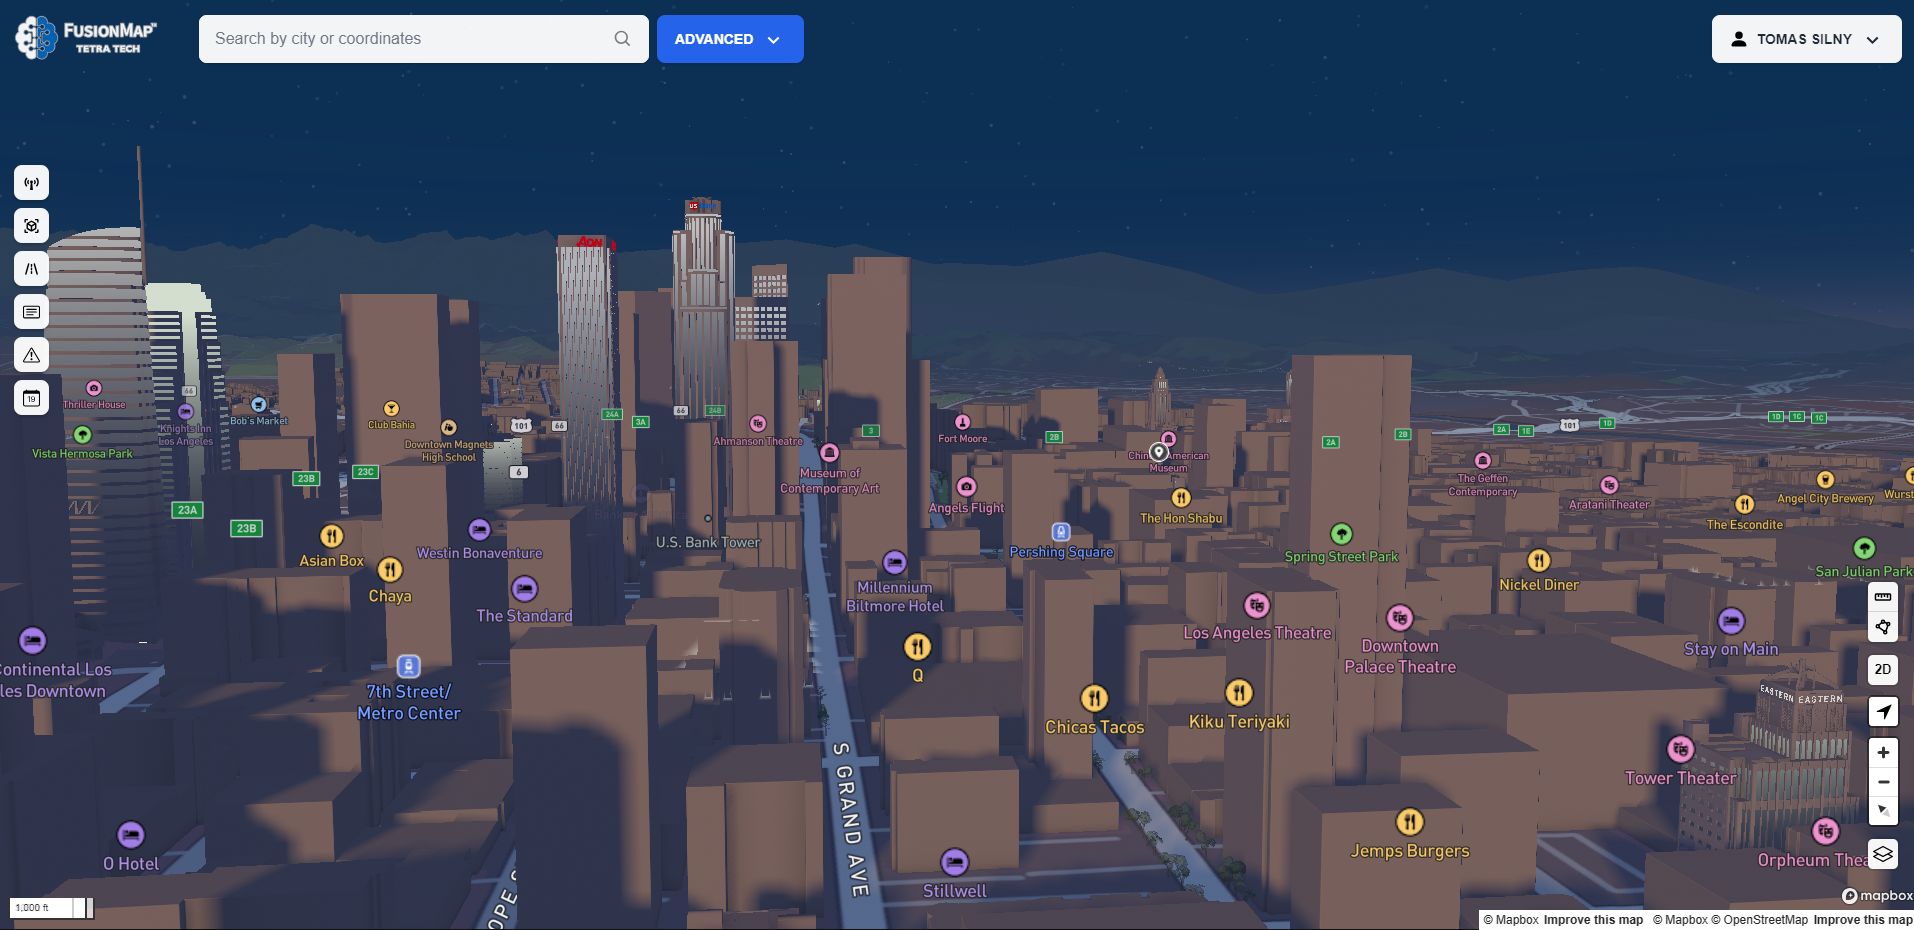The image size is (1914, 930).
Task: Click the Asian Box restaurant marker
Action: point(332,536)
